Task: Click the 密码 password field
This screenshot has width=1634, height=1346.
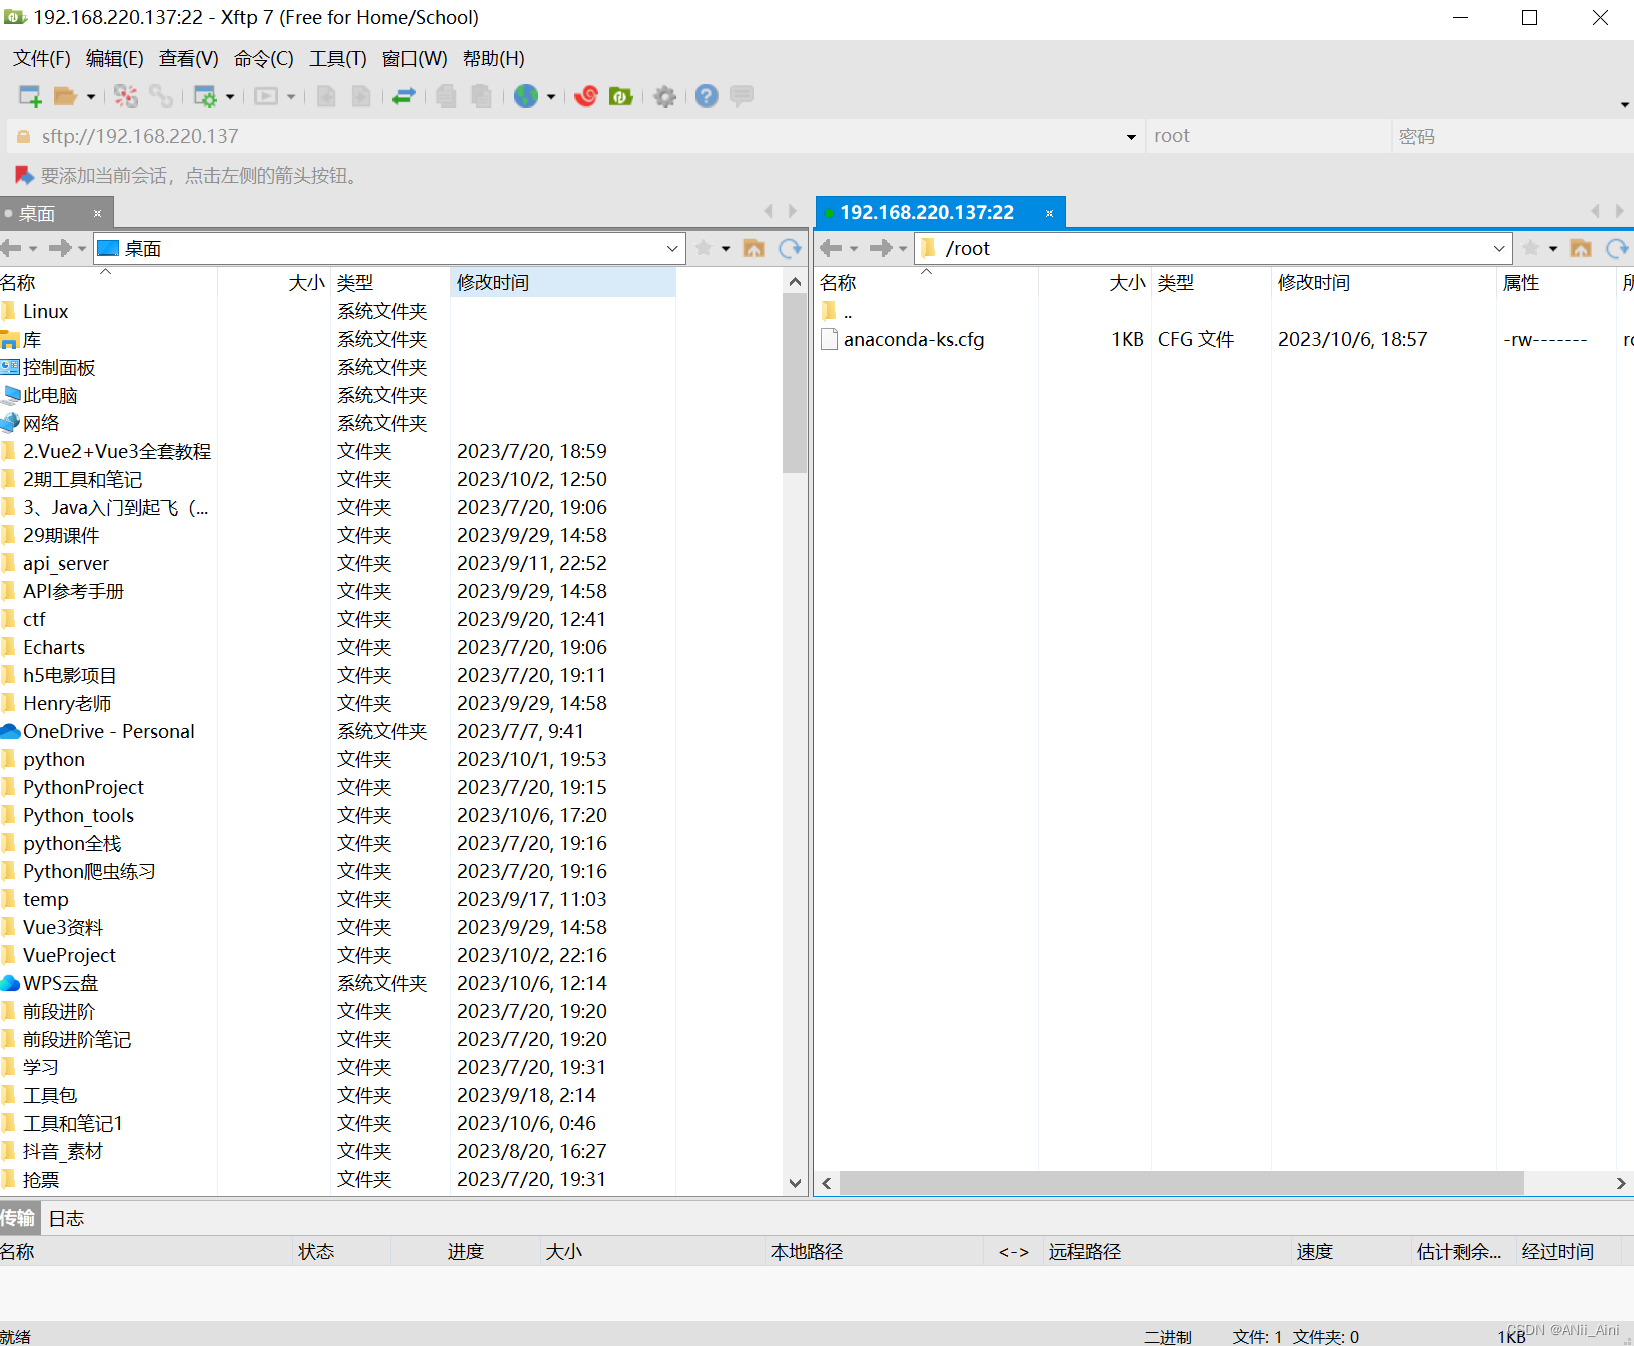Action: coord(1513,137)
